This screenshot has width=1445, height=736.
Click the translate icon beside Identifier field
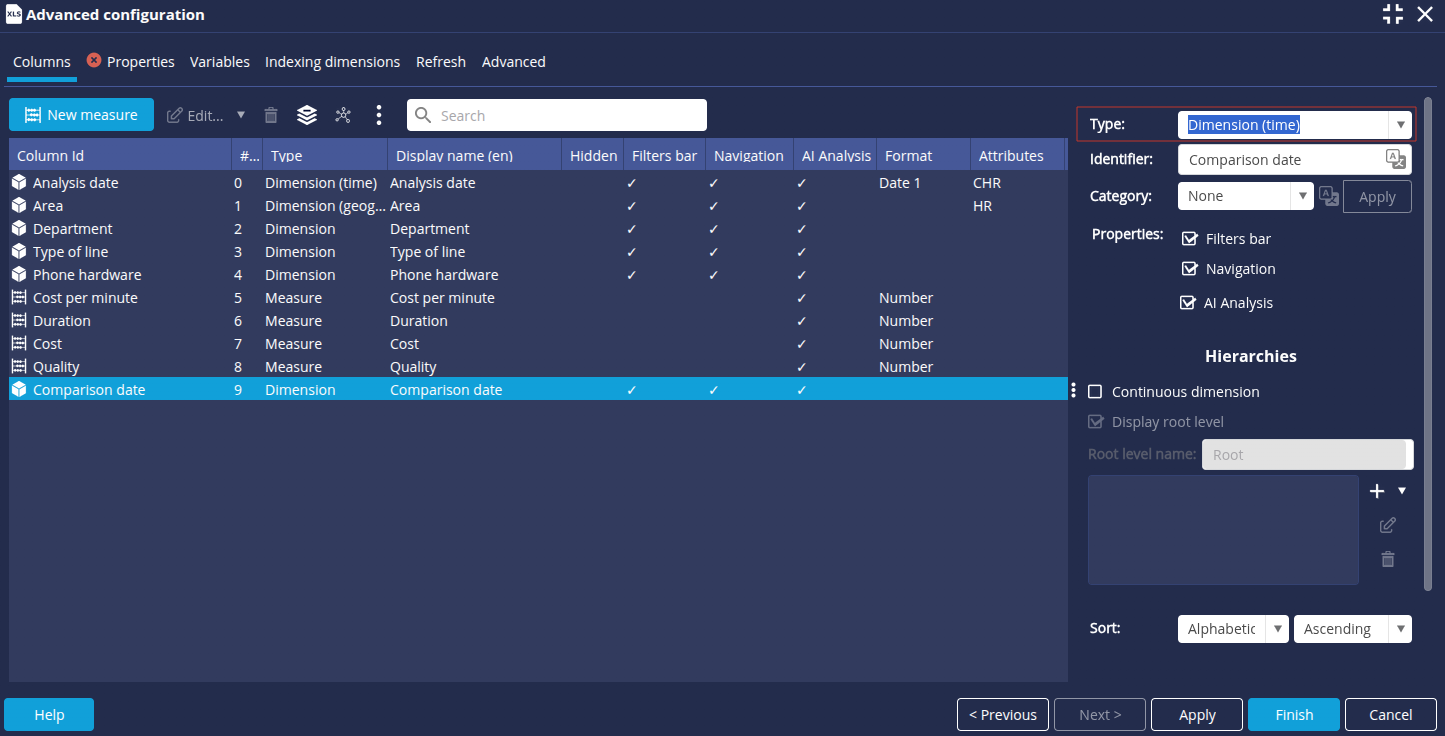point(1395,159)
